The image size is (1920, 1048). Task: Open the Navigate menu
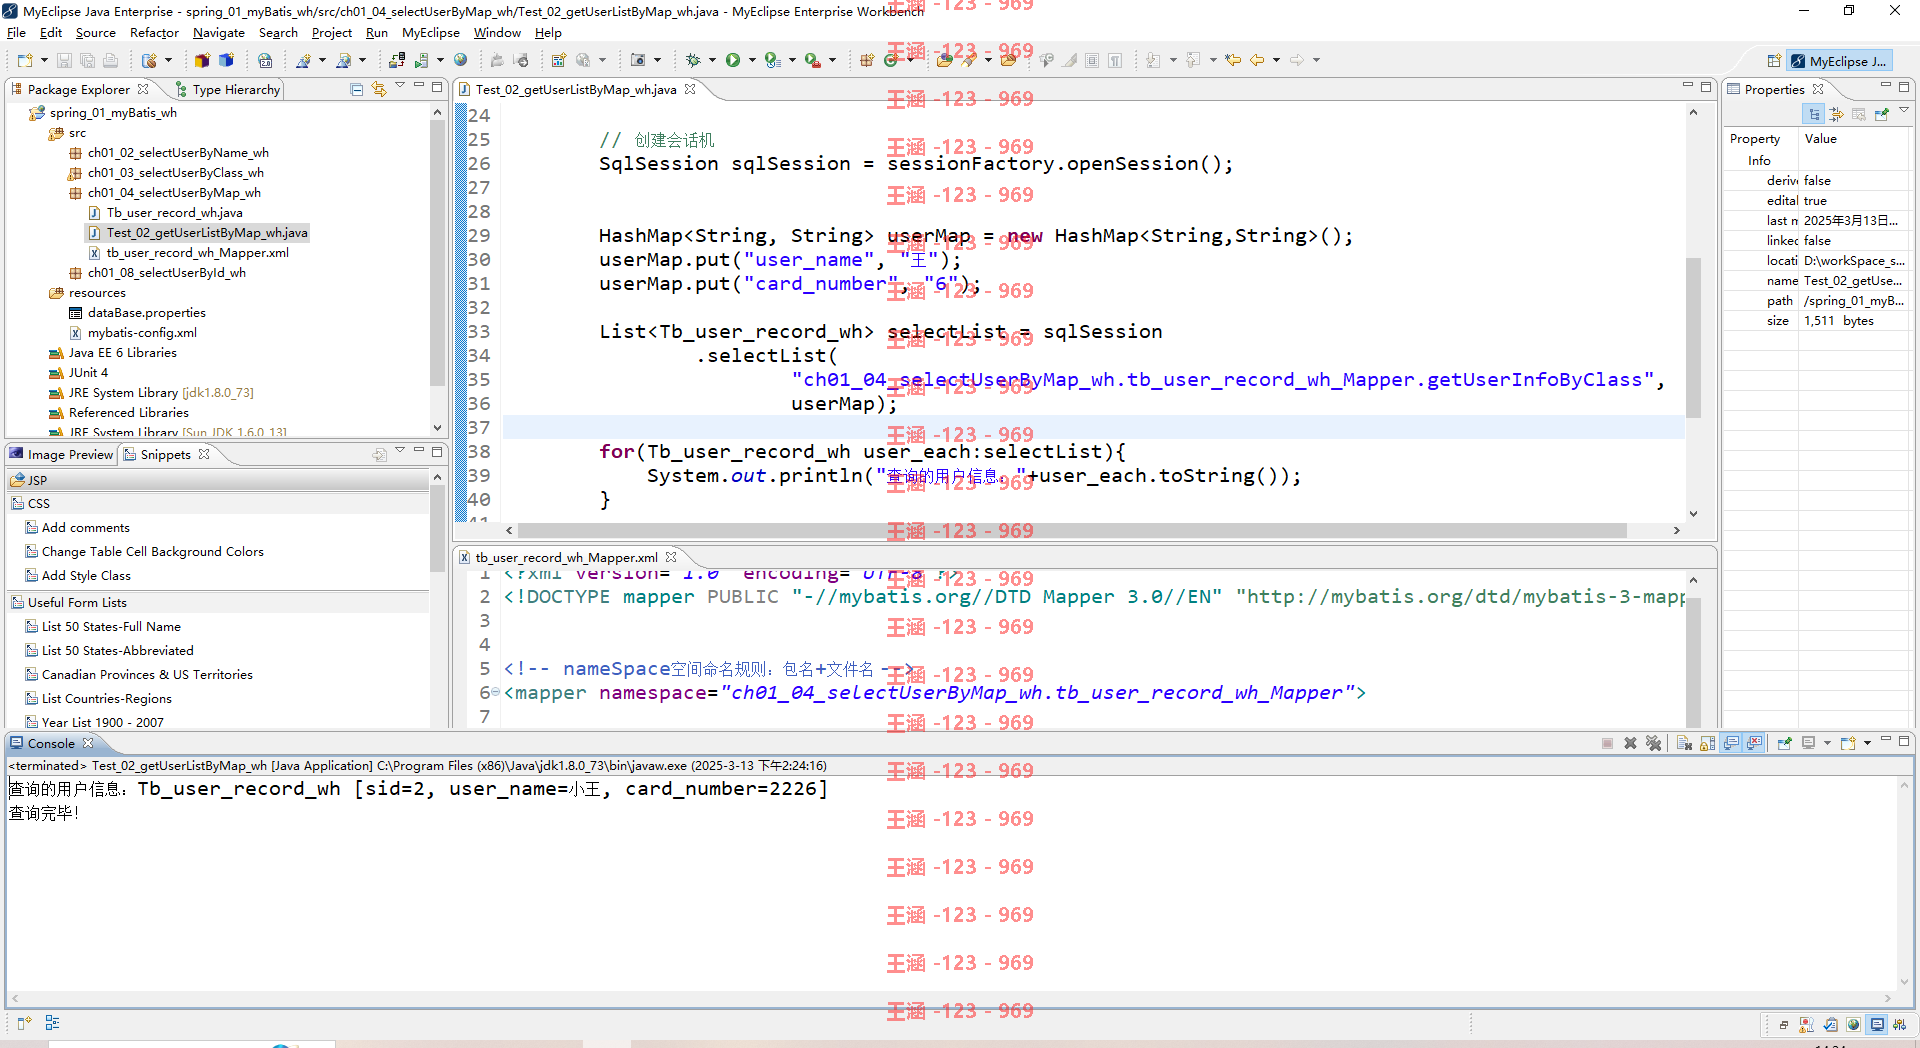218,33
